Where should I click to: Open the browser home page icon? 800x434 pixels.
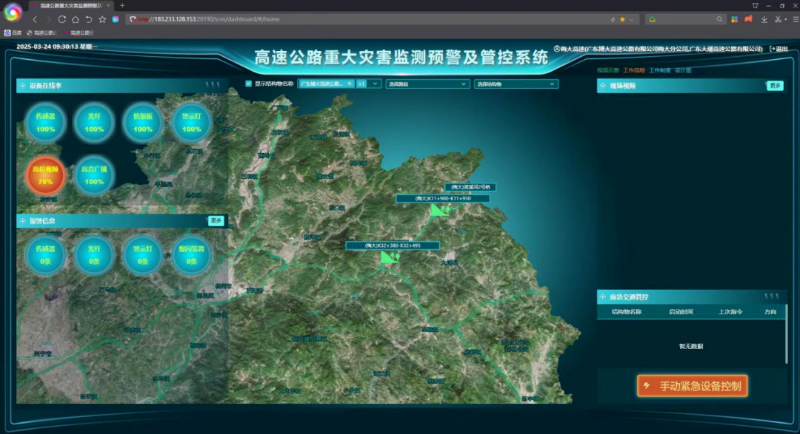75,19
